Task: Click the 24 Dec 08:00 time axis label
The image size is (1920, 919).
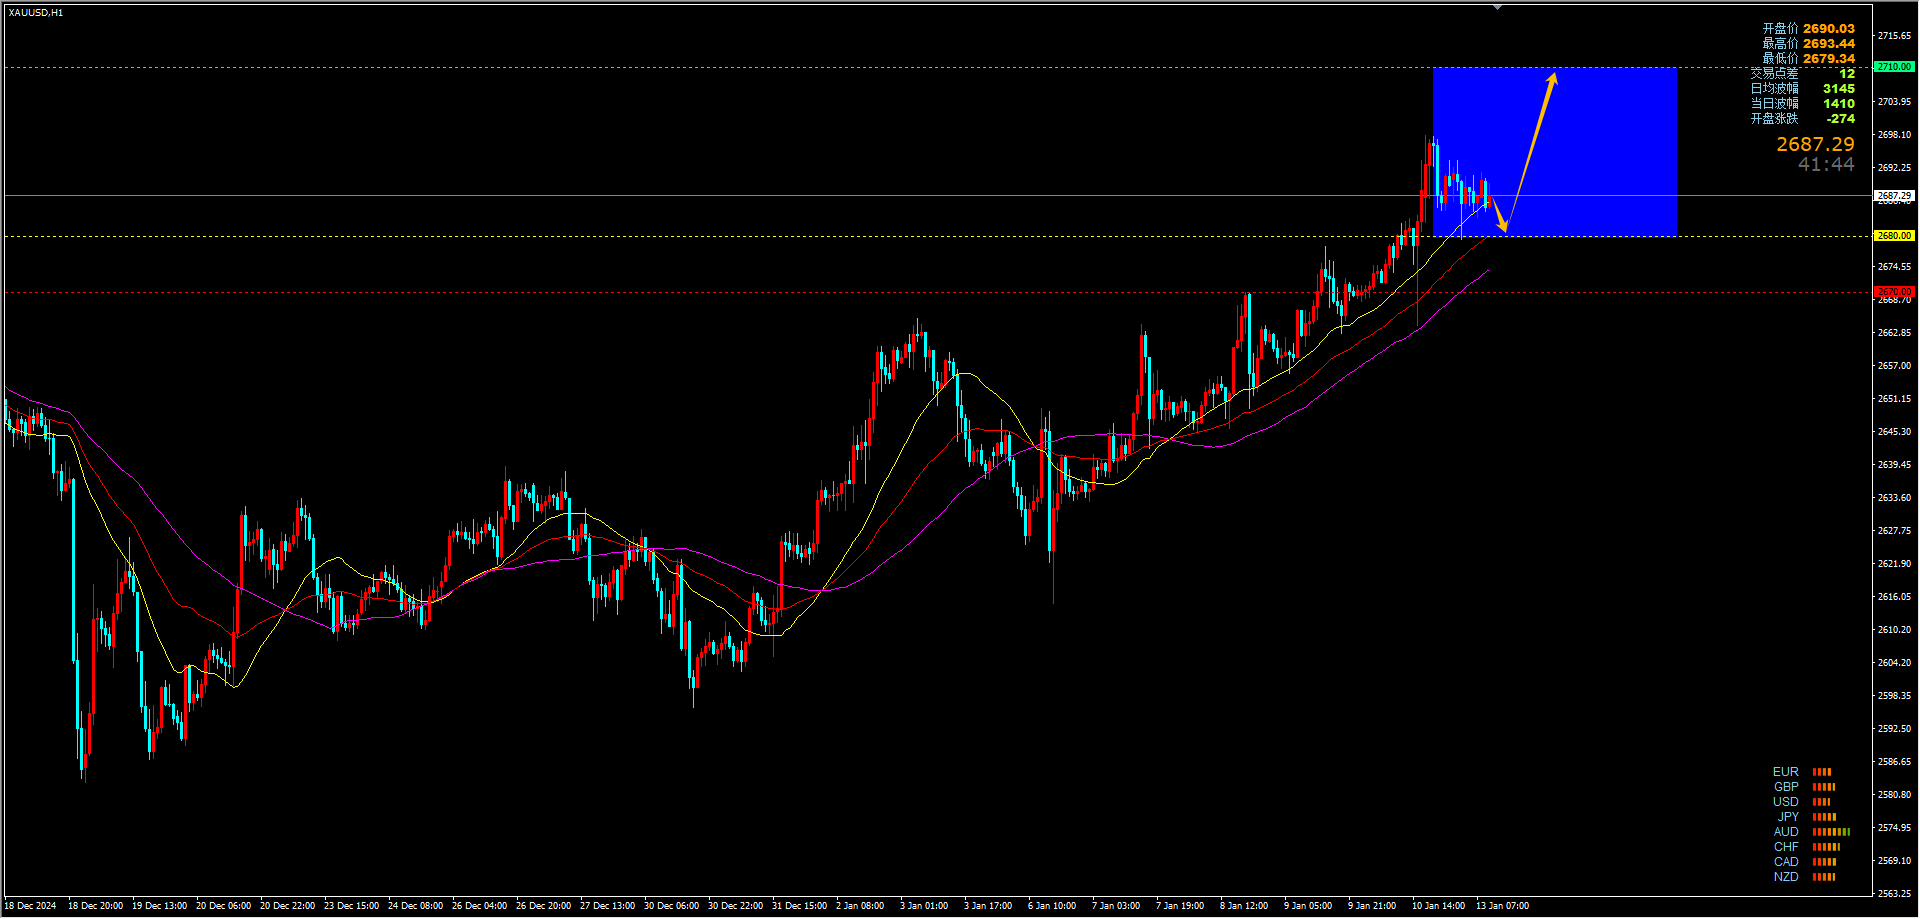Action: click(x=415, y=906)
